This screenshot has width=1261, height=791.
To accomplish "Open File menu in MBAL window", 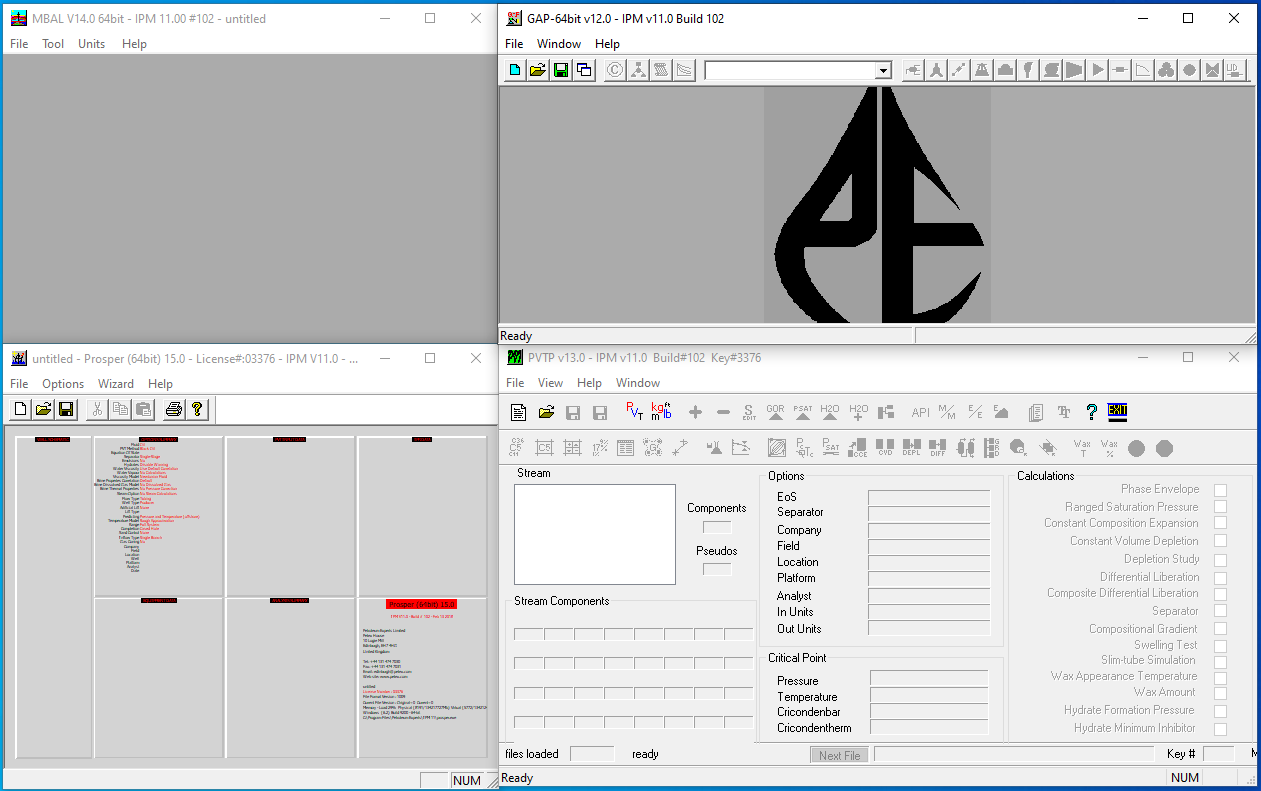I will point(19,44).
